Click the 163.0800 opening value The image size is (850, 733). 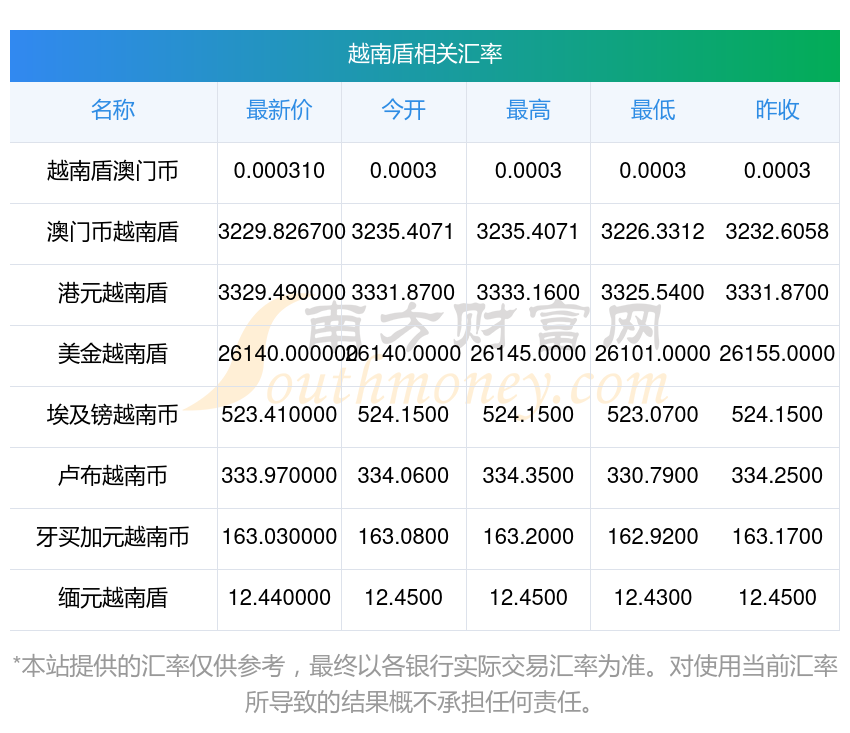click(x=403, y=537)
